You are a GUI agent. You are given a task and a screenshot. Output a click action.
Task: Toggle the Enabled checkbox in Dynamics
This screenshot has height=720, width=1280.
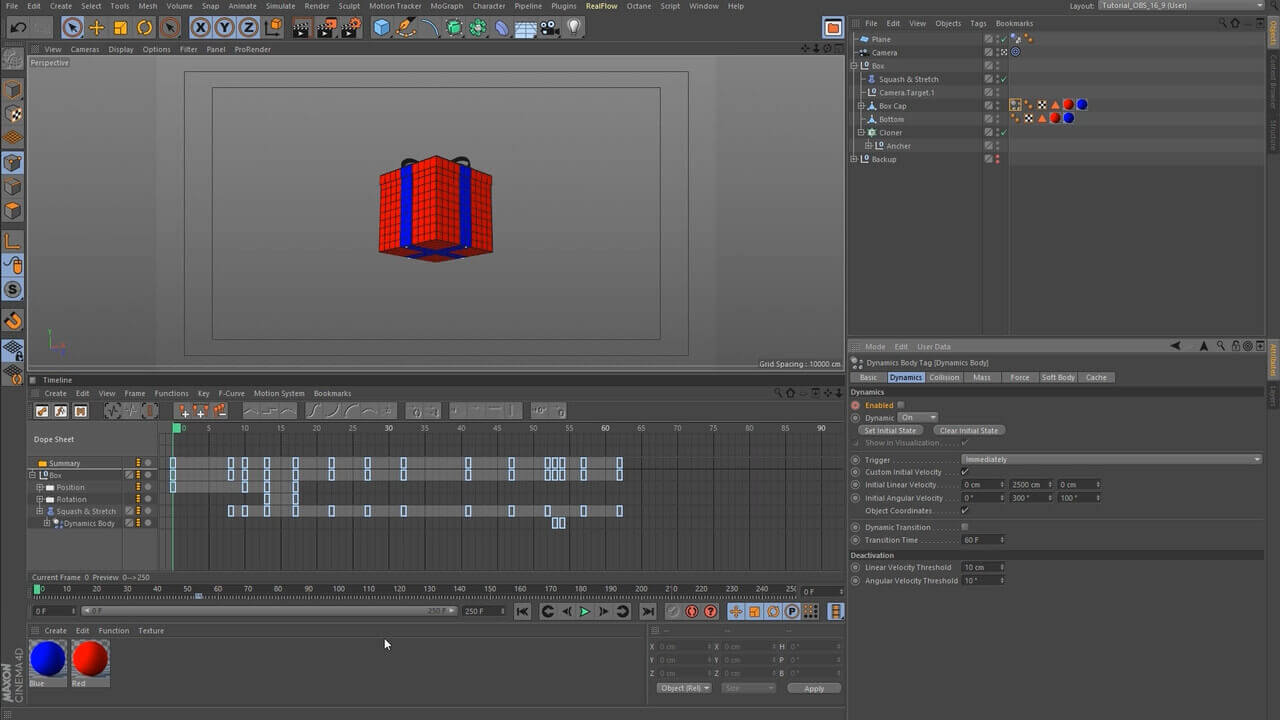[901, 405]
